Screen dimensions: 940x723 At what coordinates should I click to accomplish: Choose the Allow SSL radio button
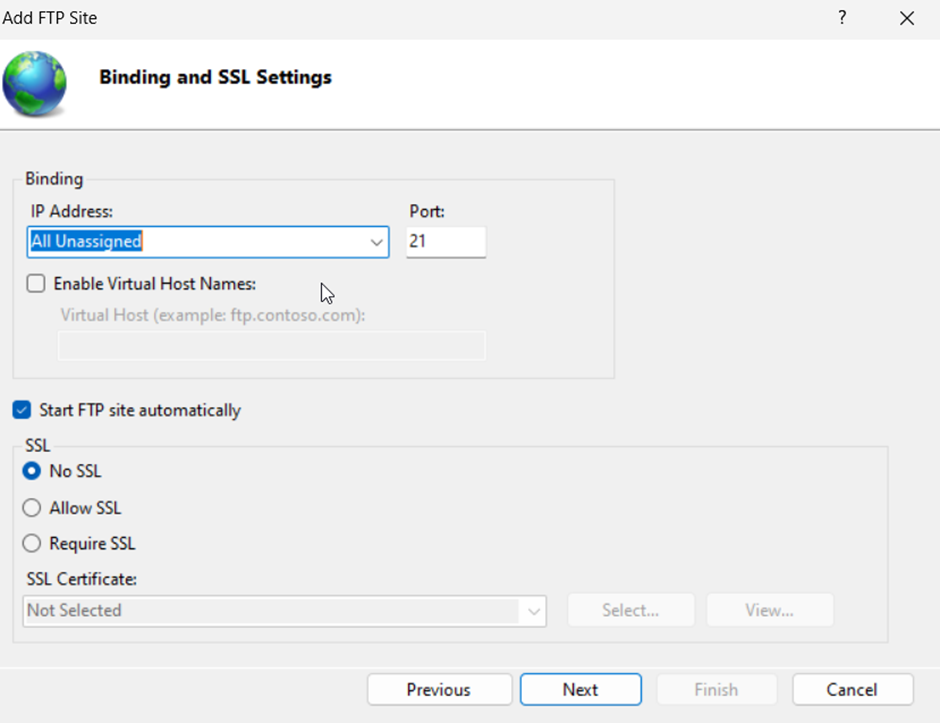(32, 508)
